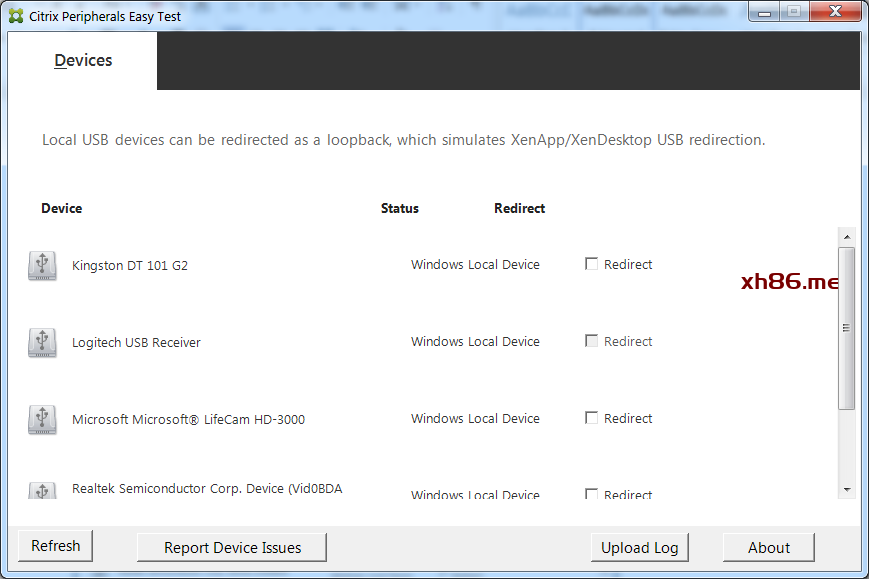Tick Redirect for Microsoft LifeCam HD-3000

(591, 418)
